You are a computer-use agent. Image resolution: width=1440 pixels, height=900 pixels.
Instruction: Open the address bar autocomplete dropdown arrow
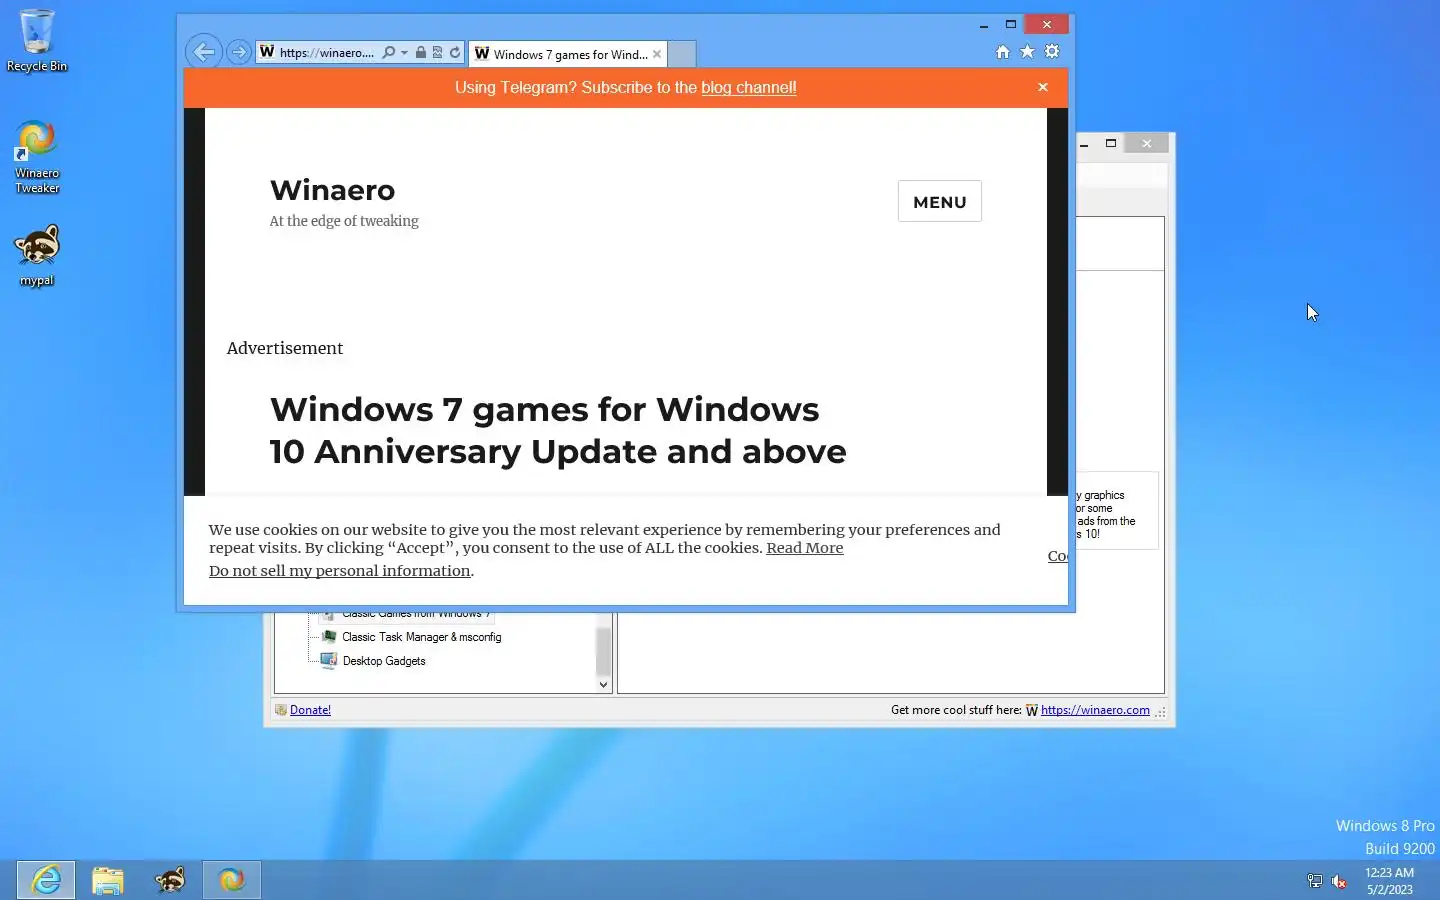(x=404, y=52)
